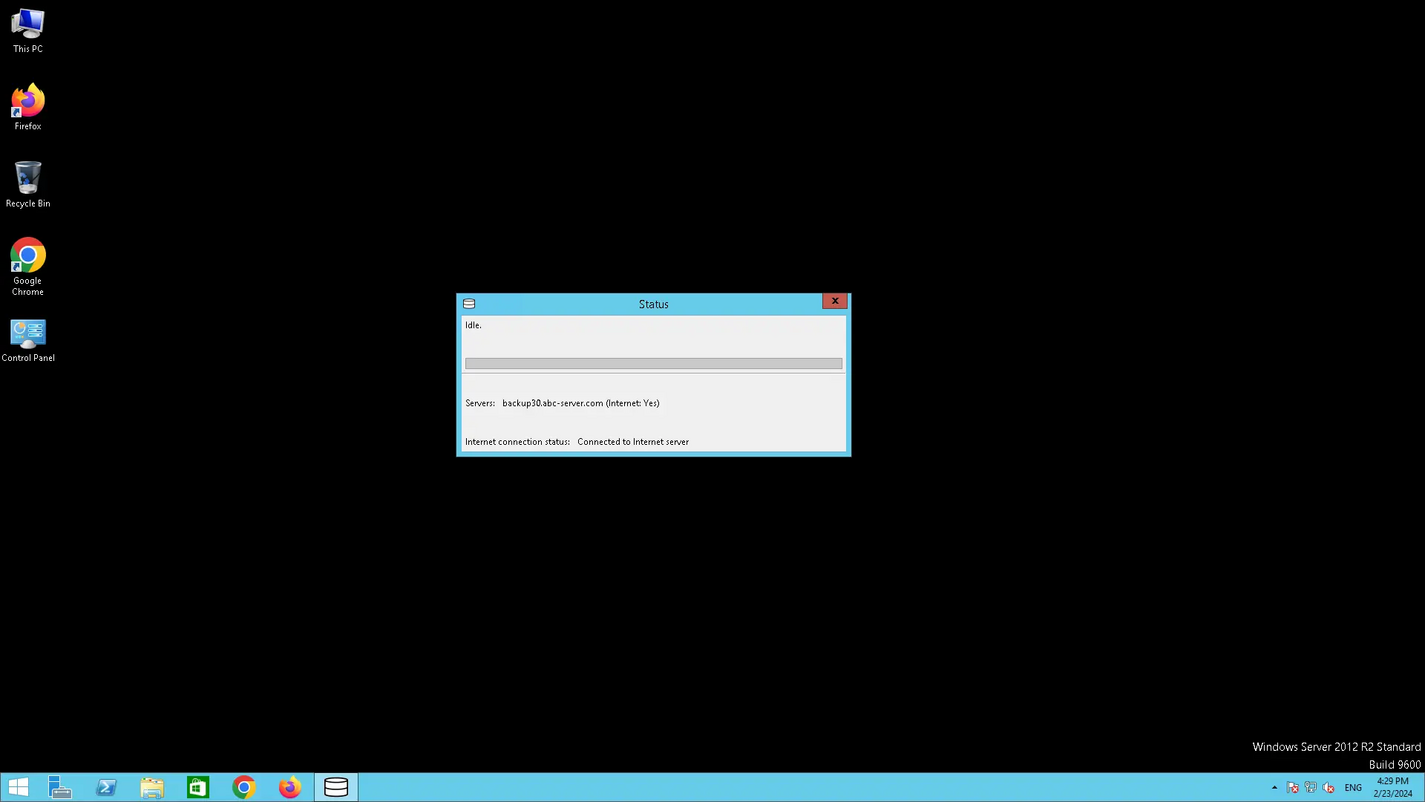
Task: Click the network status icon in the tray
Action: pyautogui.click(x=1310, y=787)
